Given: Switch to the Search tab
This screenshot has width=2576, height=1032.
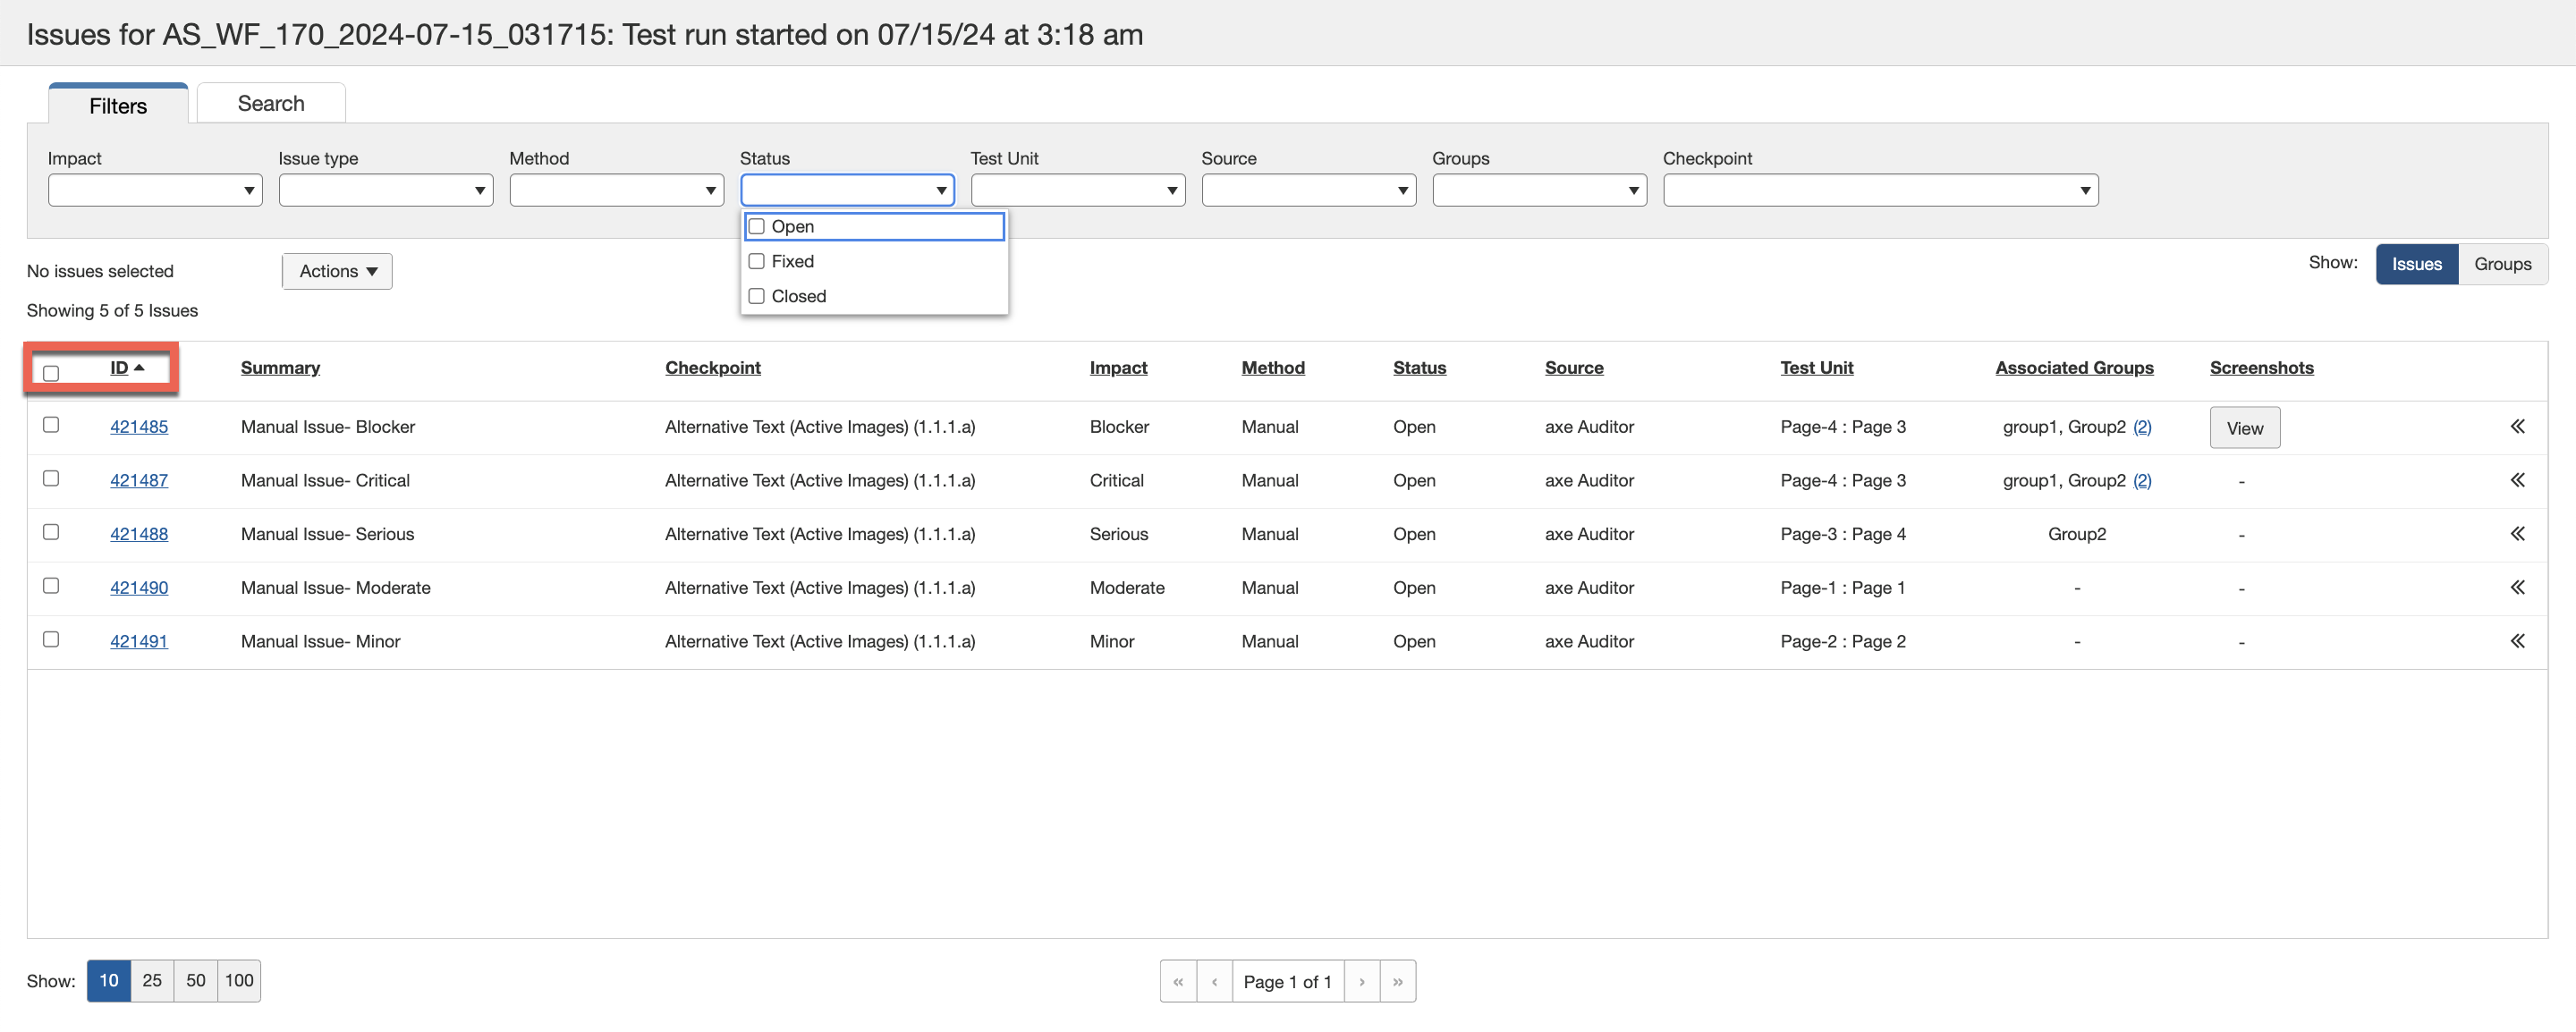Looking at the screenshot, I should pos(270,102).
